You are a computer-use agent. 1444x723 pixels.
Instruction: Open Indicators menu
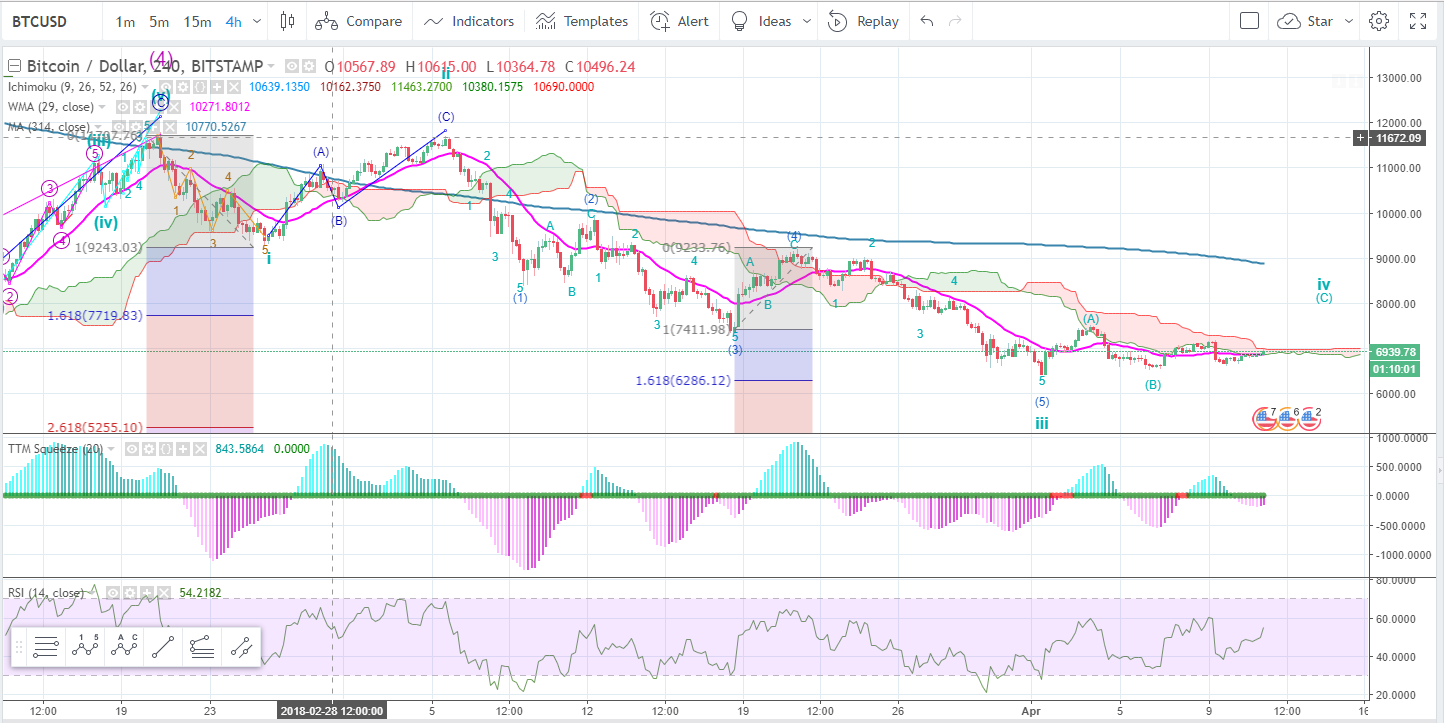(x=468, y=21)
